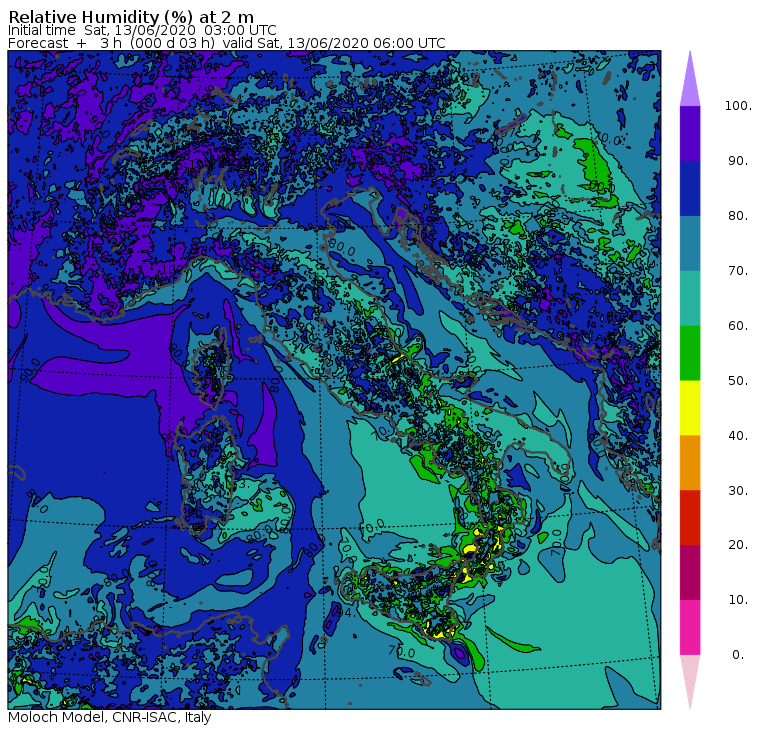Pick the magenta 0–10 legend band
The width and height of the screenshot is (760, 731).
point(690,628)
